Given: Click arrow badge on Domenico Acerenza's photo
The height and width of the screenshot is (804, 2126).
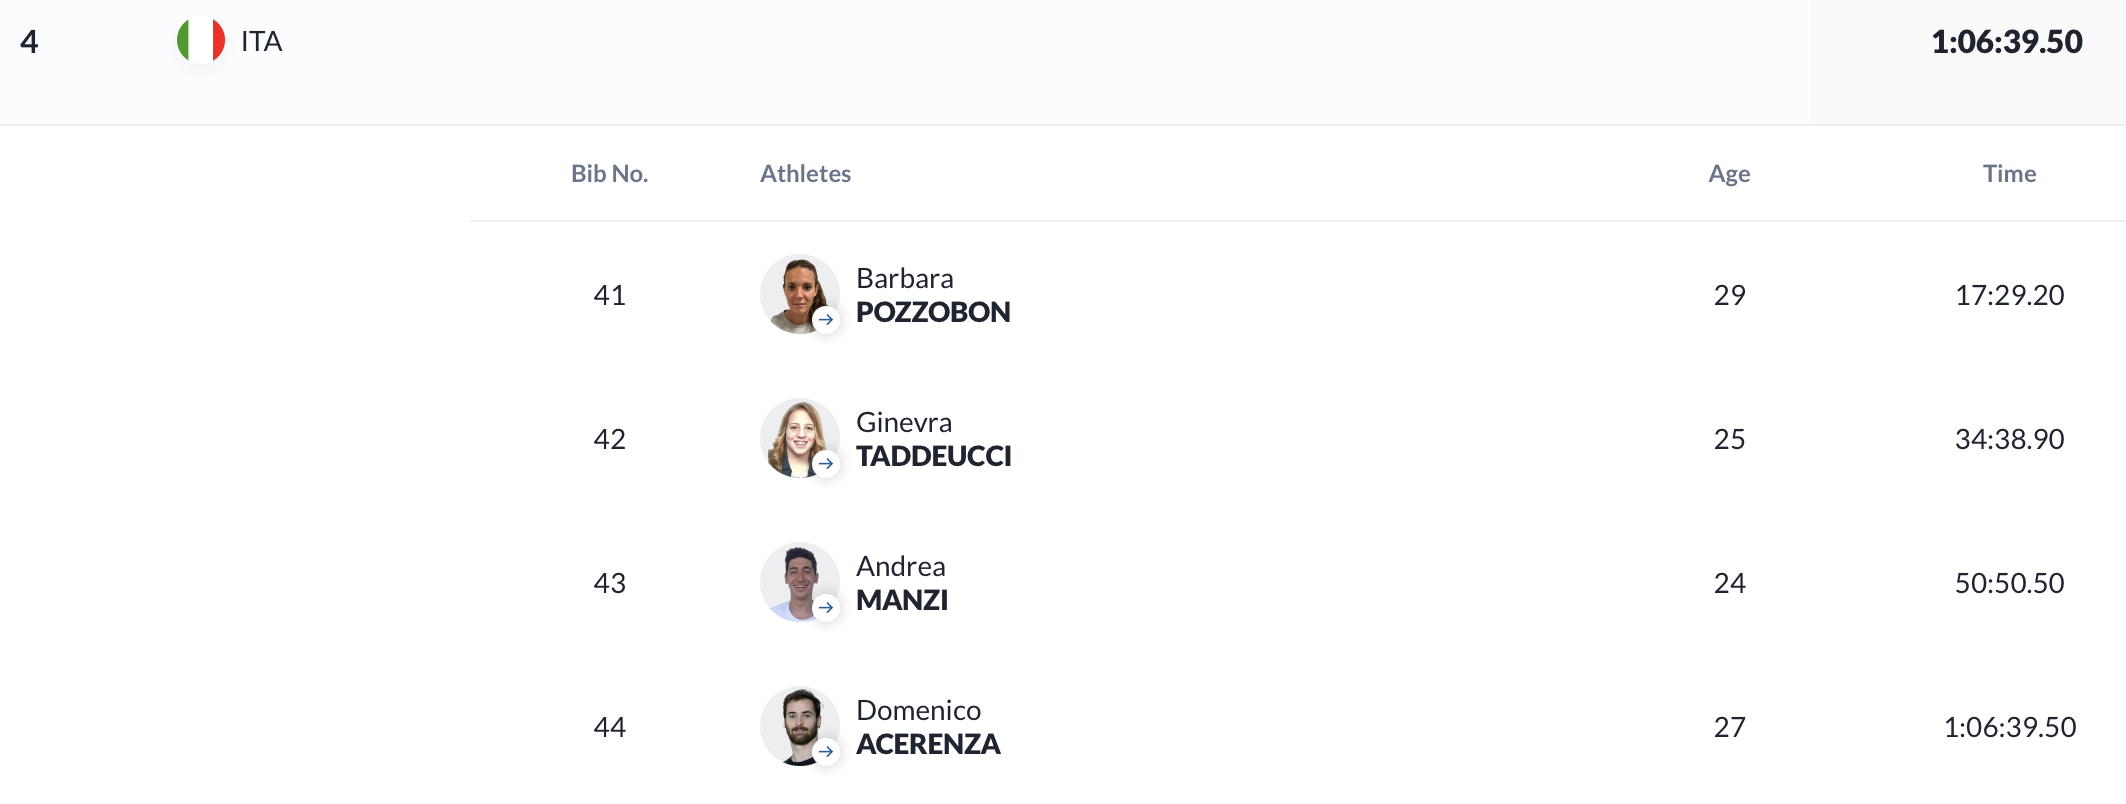Looking at the screenshot, I should coord(825,752).
